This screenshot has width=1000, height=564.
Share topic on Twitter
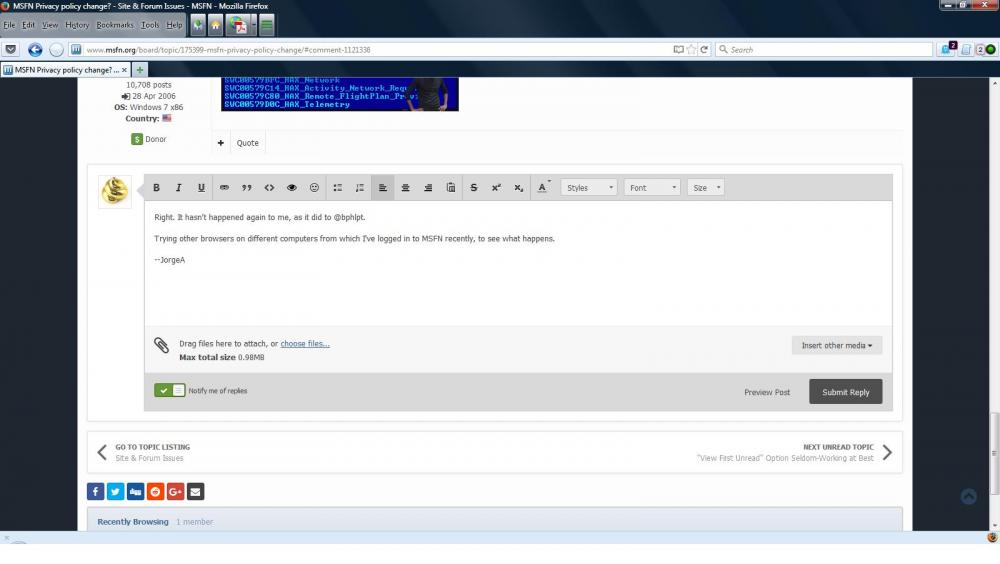pos(115,491)
